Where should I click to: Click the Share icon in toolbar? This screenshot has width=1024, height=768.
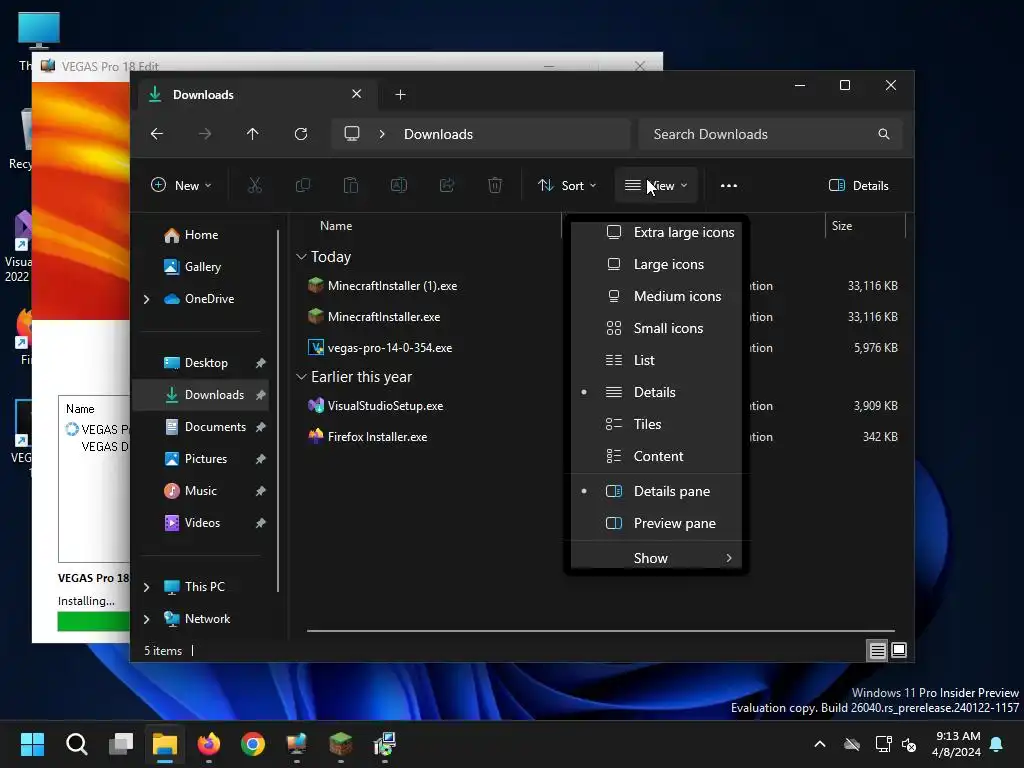(447, 185)
